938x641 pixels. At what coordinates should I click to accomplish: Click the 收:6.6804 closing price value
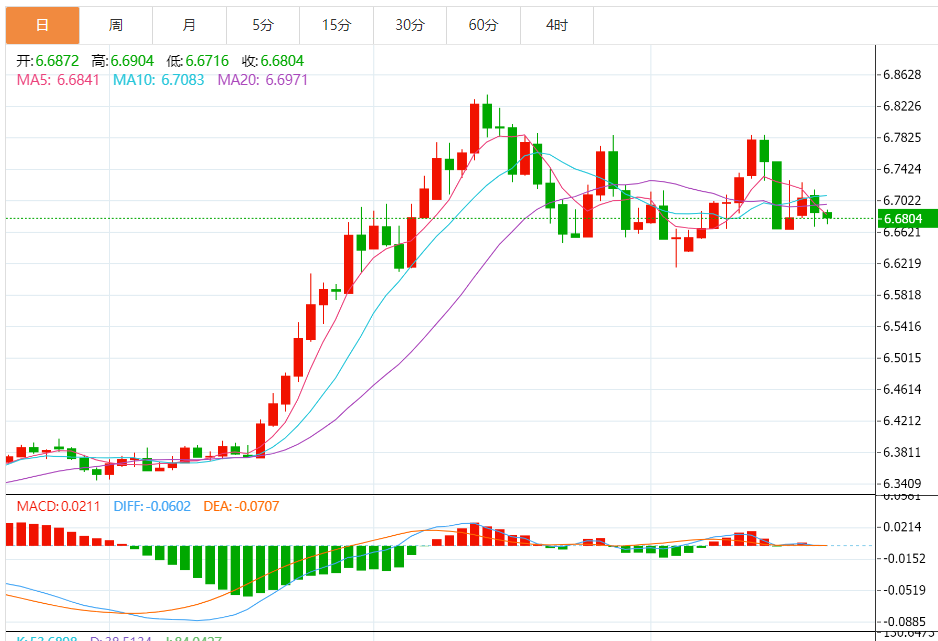click(x=273, y=61)
